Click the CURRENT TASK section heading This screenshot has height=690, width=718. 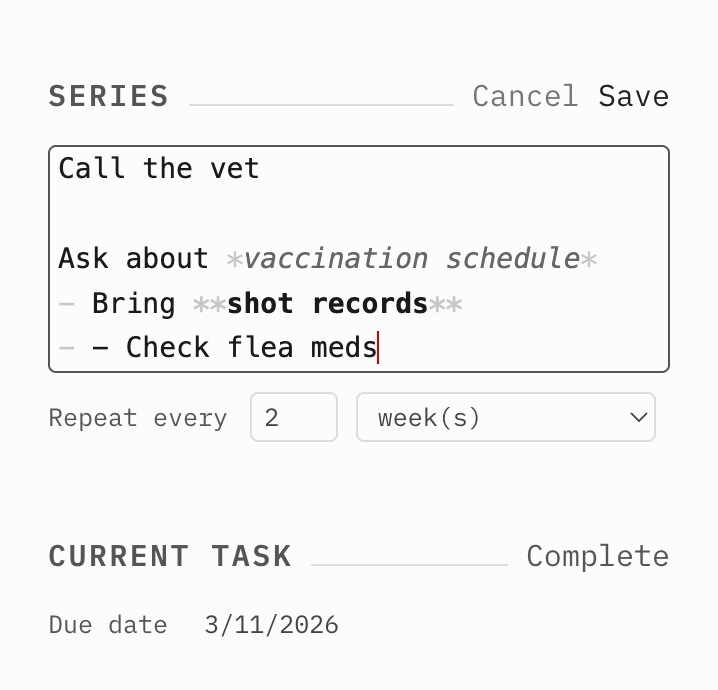click(170, 556)
